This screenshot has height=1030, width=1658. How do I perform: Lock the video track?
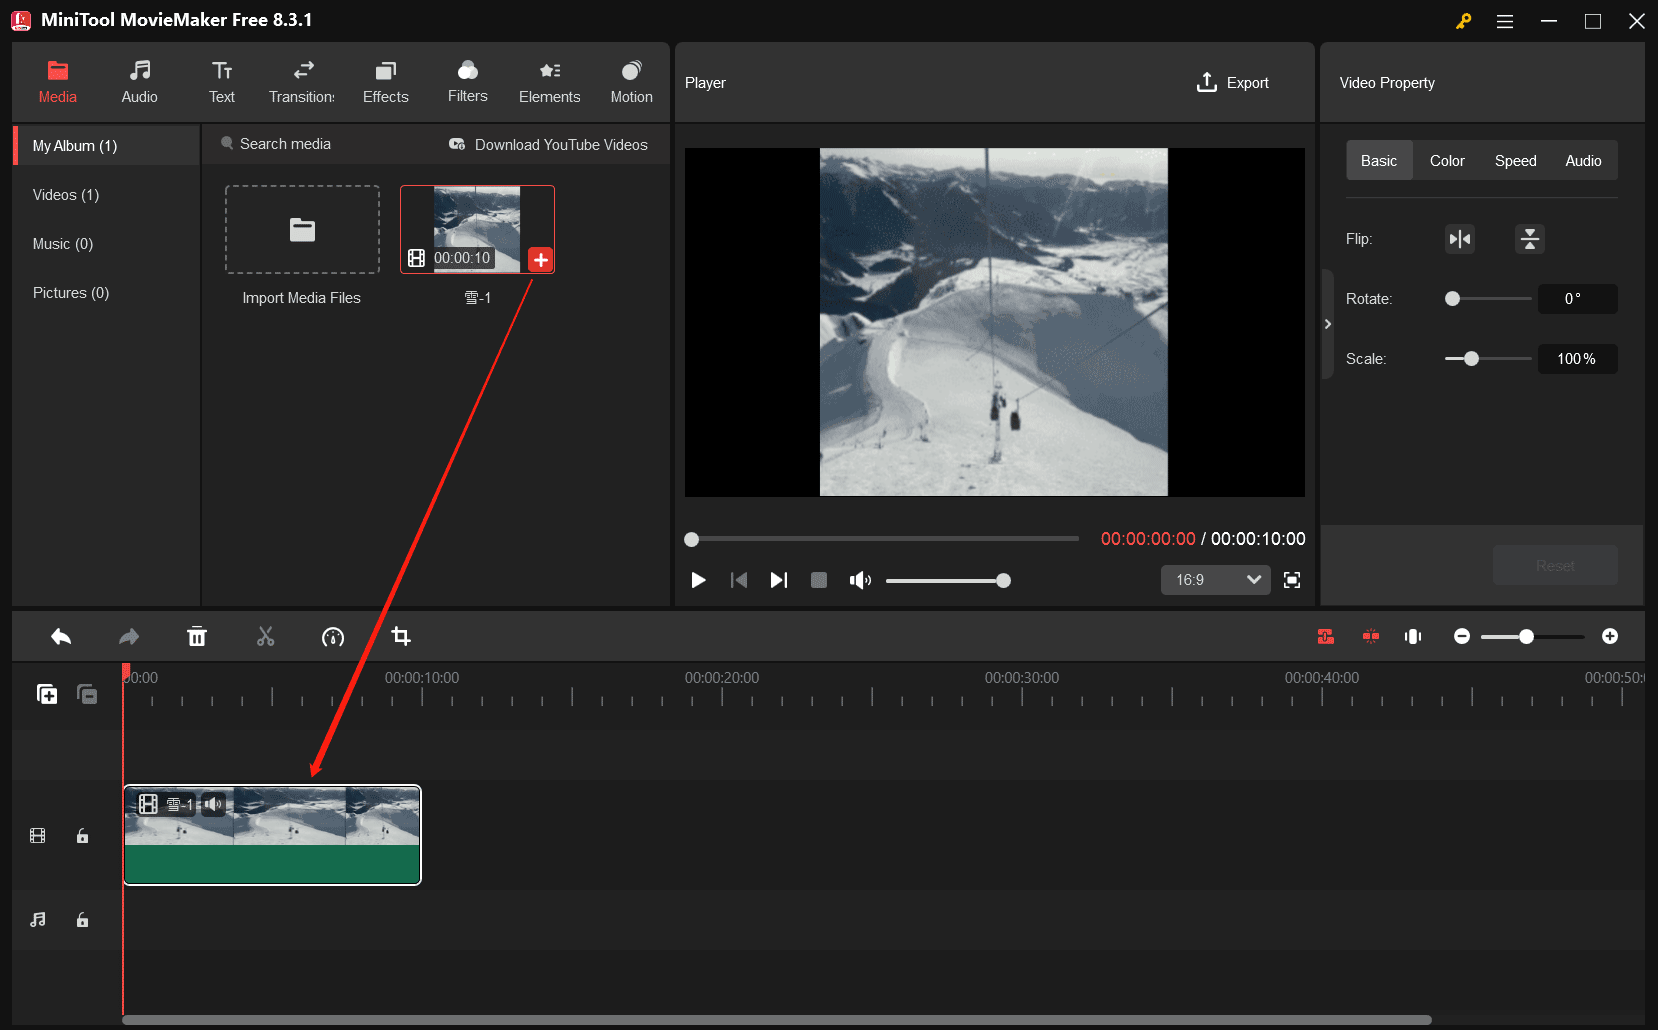pyautogui.click(x=83, y=836)
